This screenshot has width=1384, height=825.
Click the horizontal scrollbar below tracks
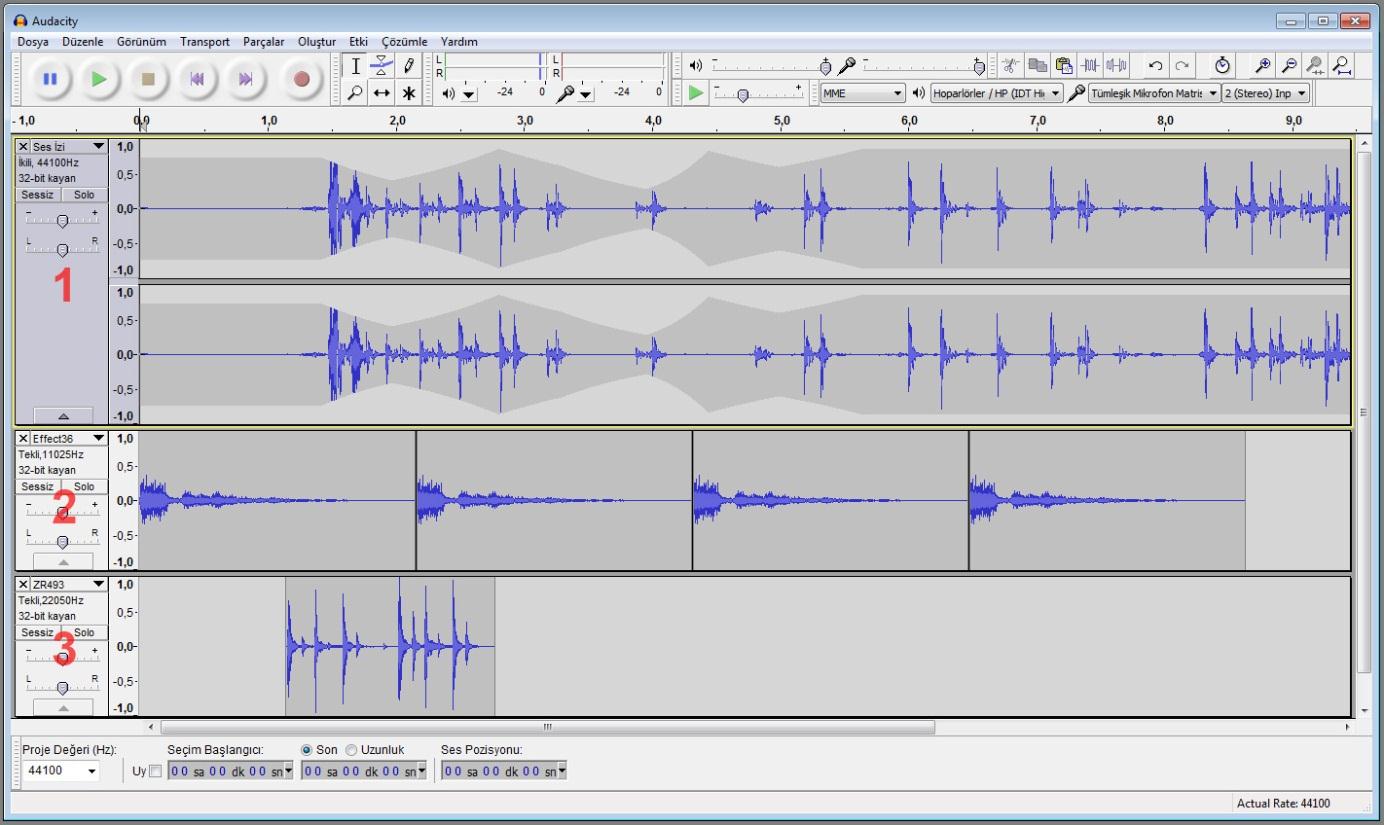coord(548,727)
